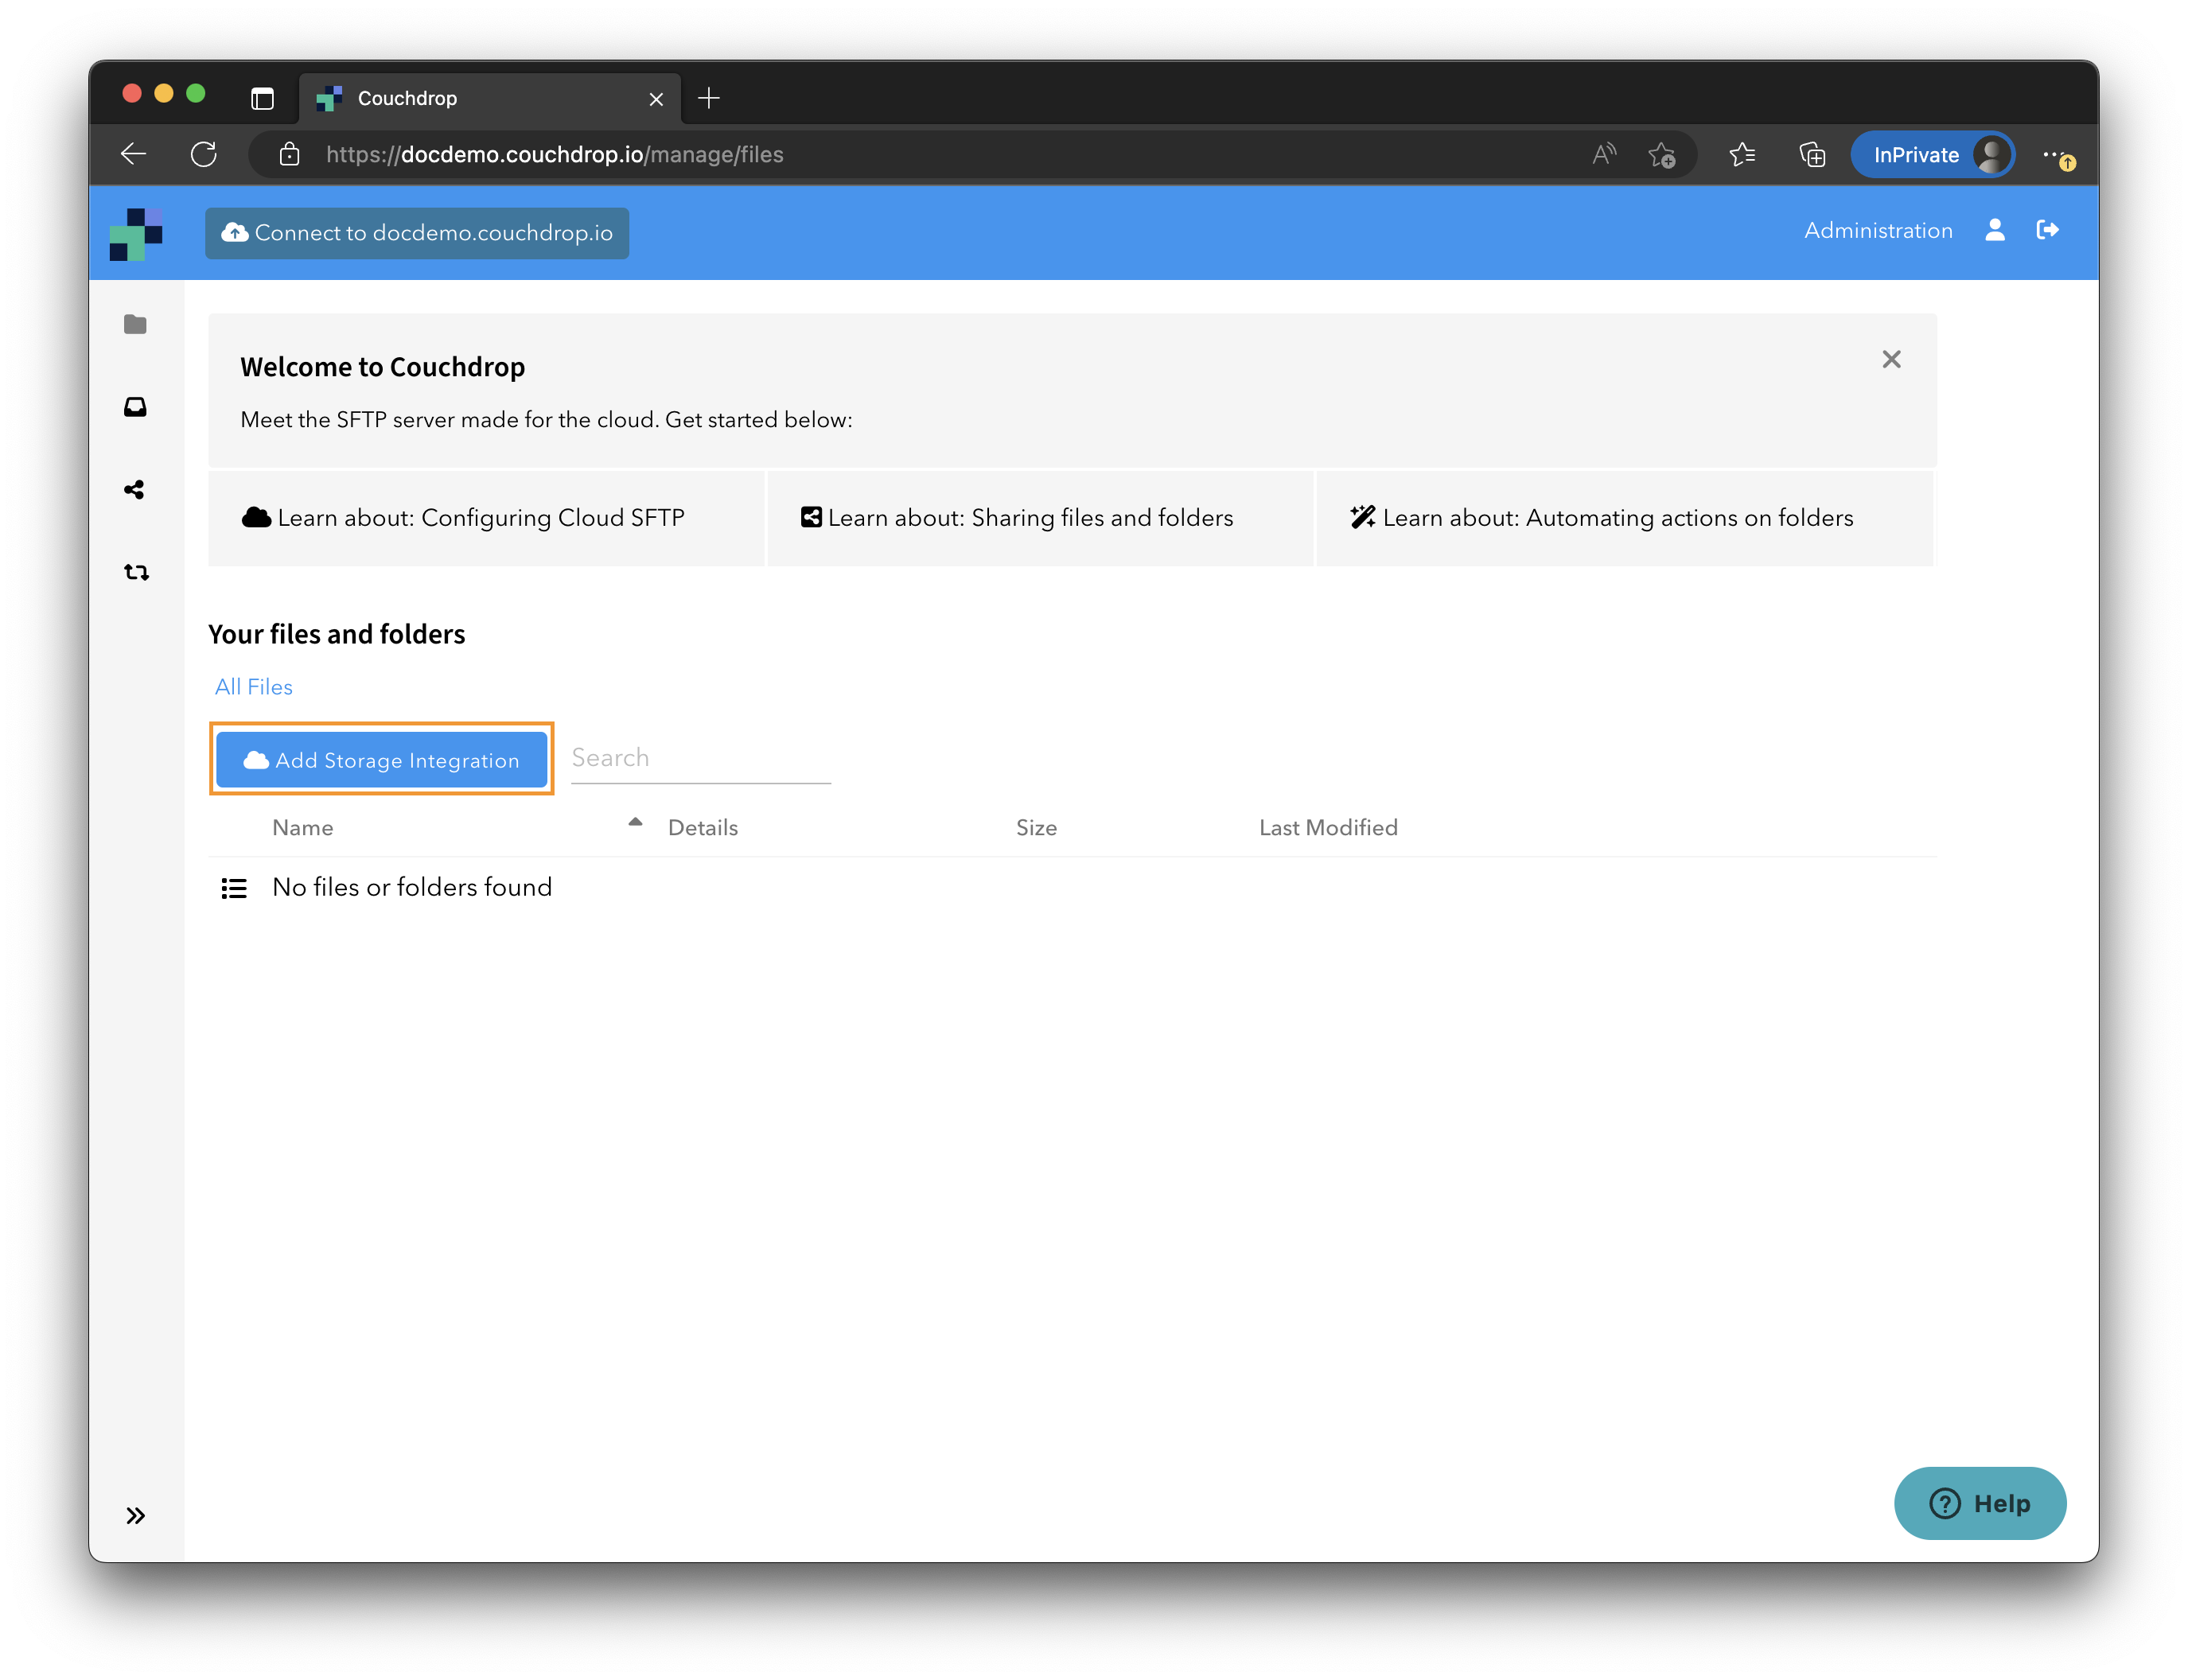Expand the sidebar with double chevron

[x=135, y=1516]
